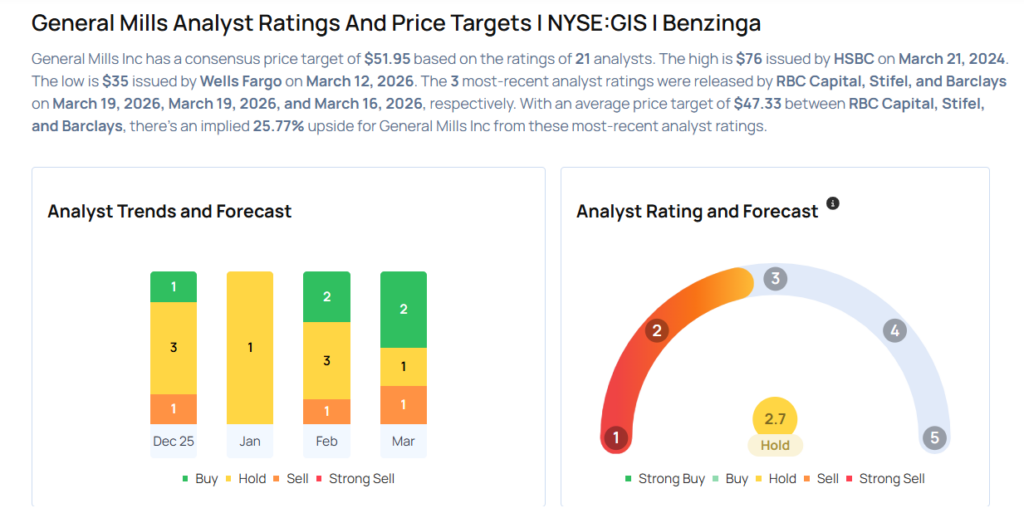Toggle Buy series in the Analyst Trends legend
Screen dimensions: 1024x508
[199, 479]
